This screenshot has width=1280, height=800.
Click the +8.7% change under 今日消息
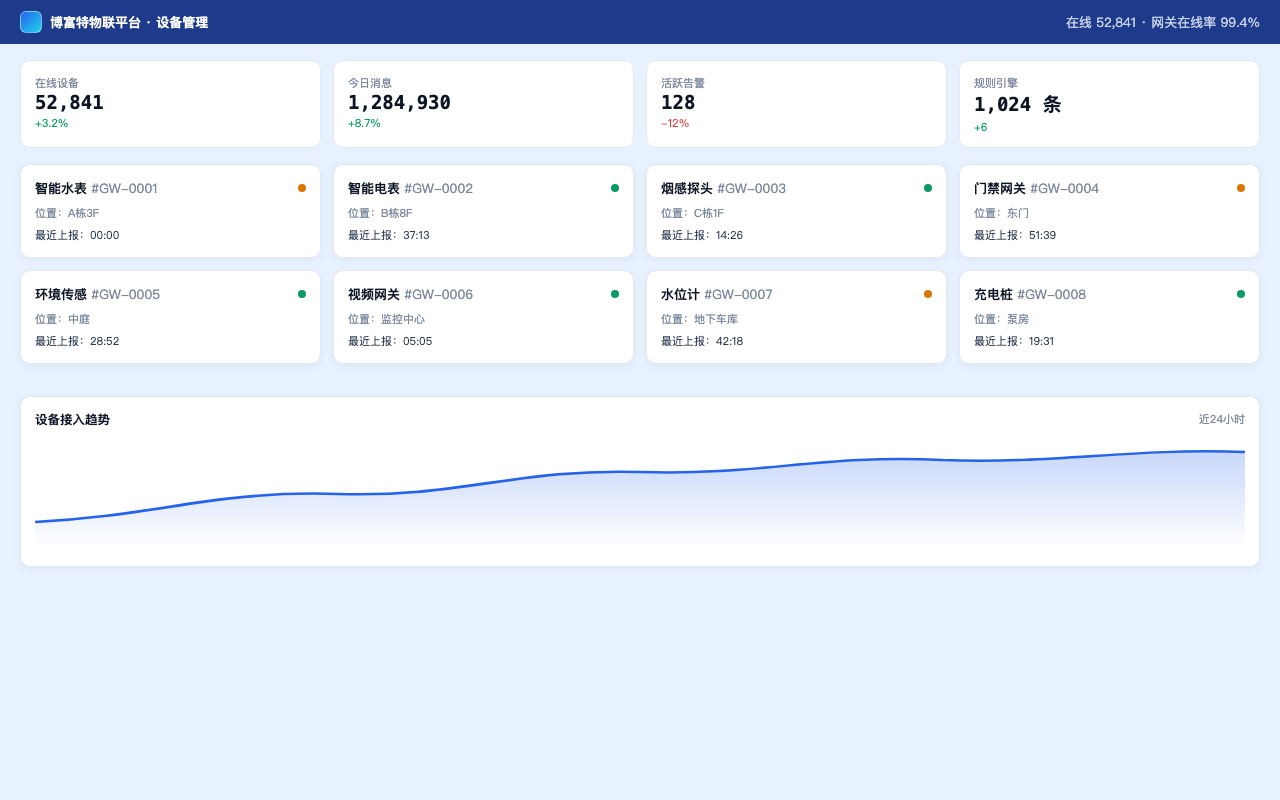click(x=364, y=123)
